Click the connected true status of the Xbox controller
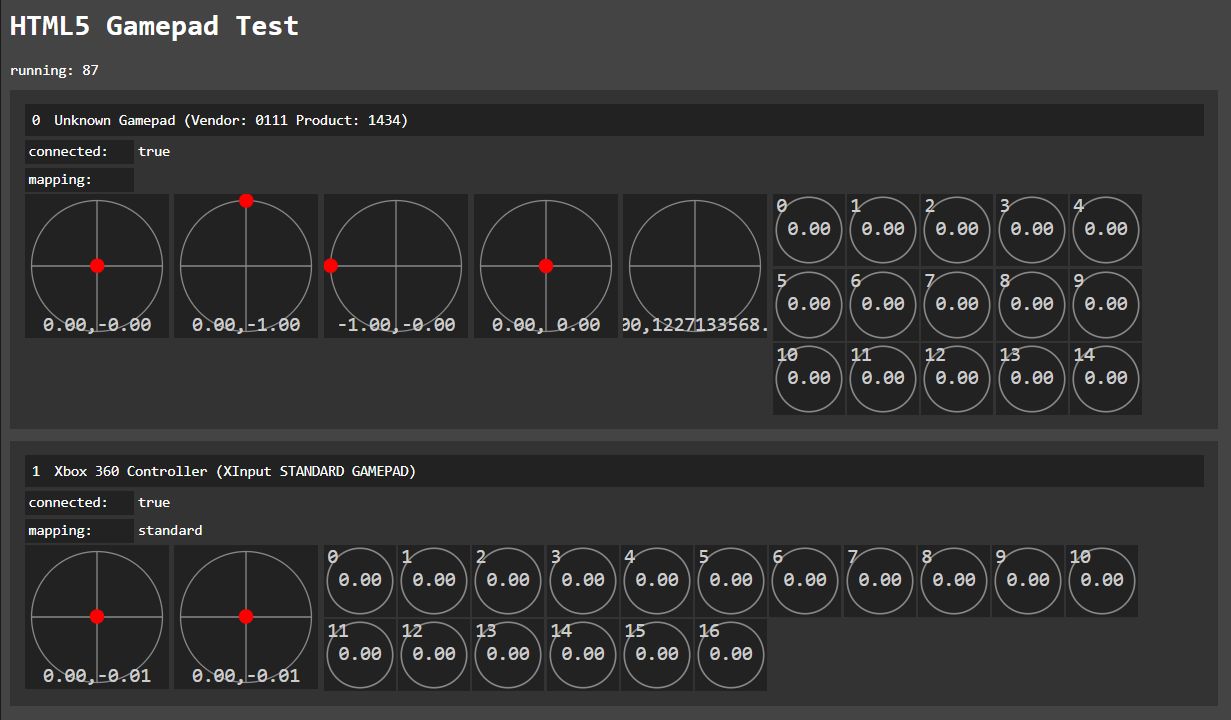 tap(155, 502)
